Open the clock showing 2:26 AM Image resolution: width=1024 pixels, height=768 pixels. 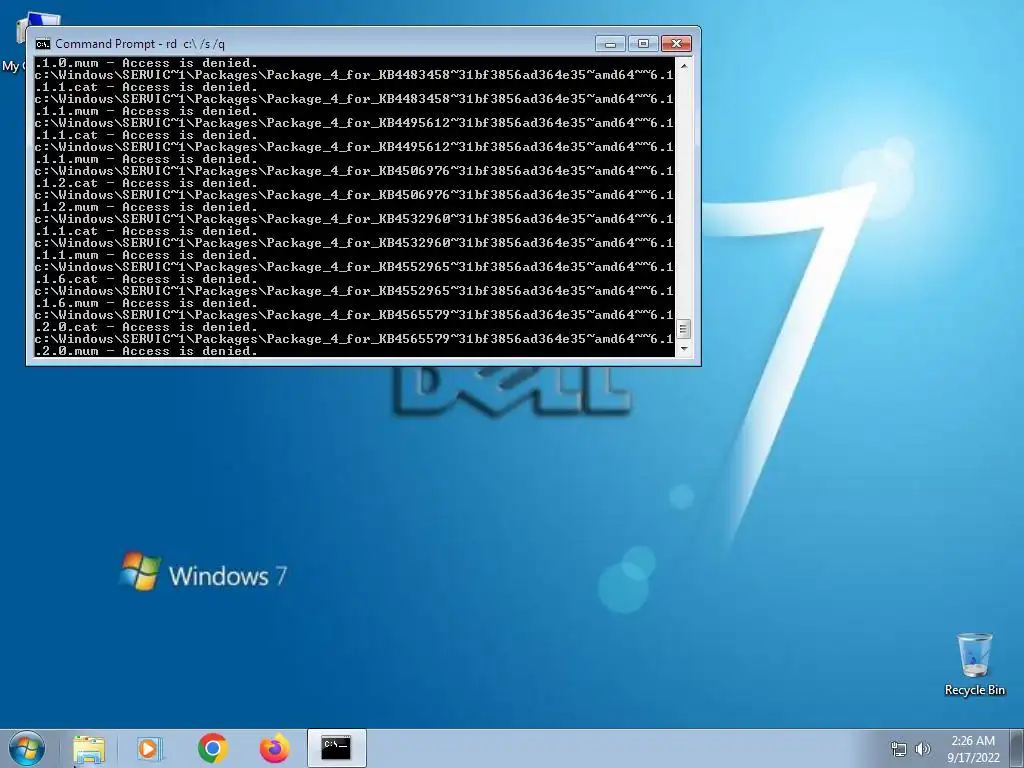(973, 741)
